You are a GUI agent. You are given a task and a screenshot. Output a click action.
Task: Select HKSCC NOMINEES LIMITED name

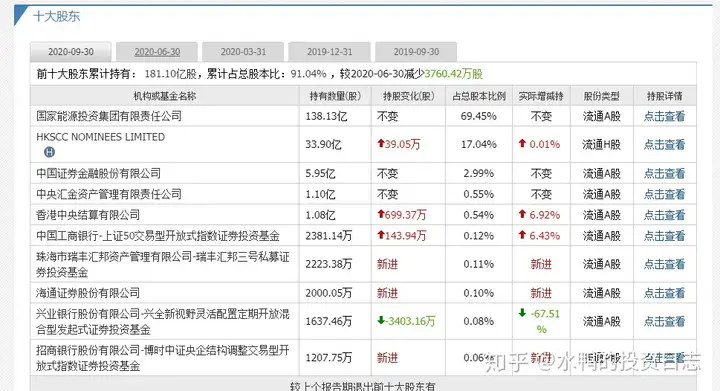[101, 137]
